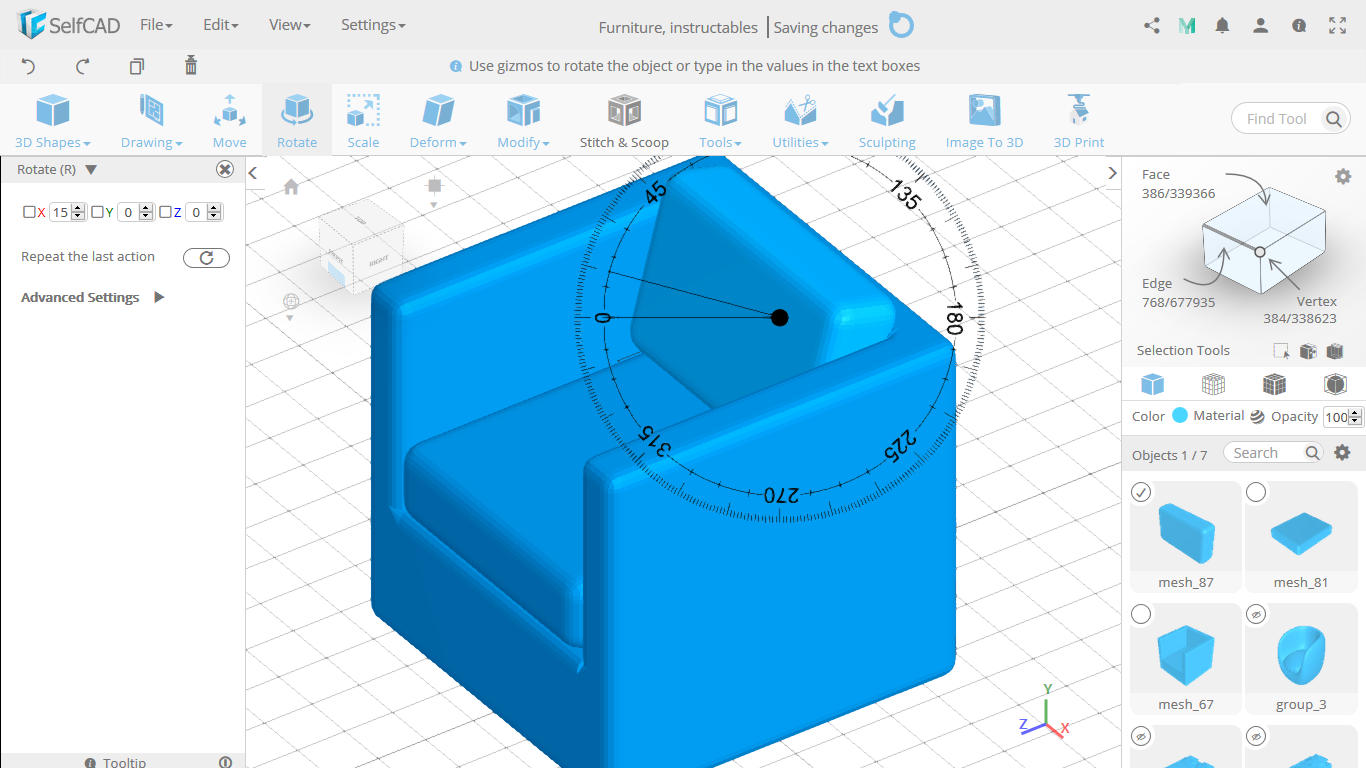Deselect the mesh_87 object checkbox

tap(1141, 492)
